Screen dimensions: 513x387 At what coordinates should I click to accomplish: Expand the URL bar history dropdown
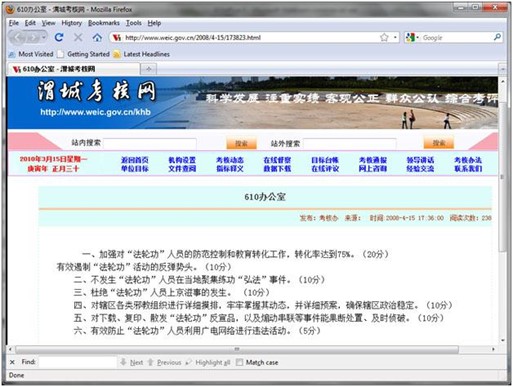point(395,37)
